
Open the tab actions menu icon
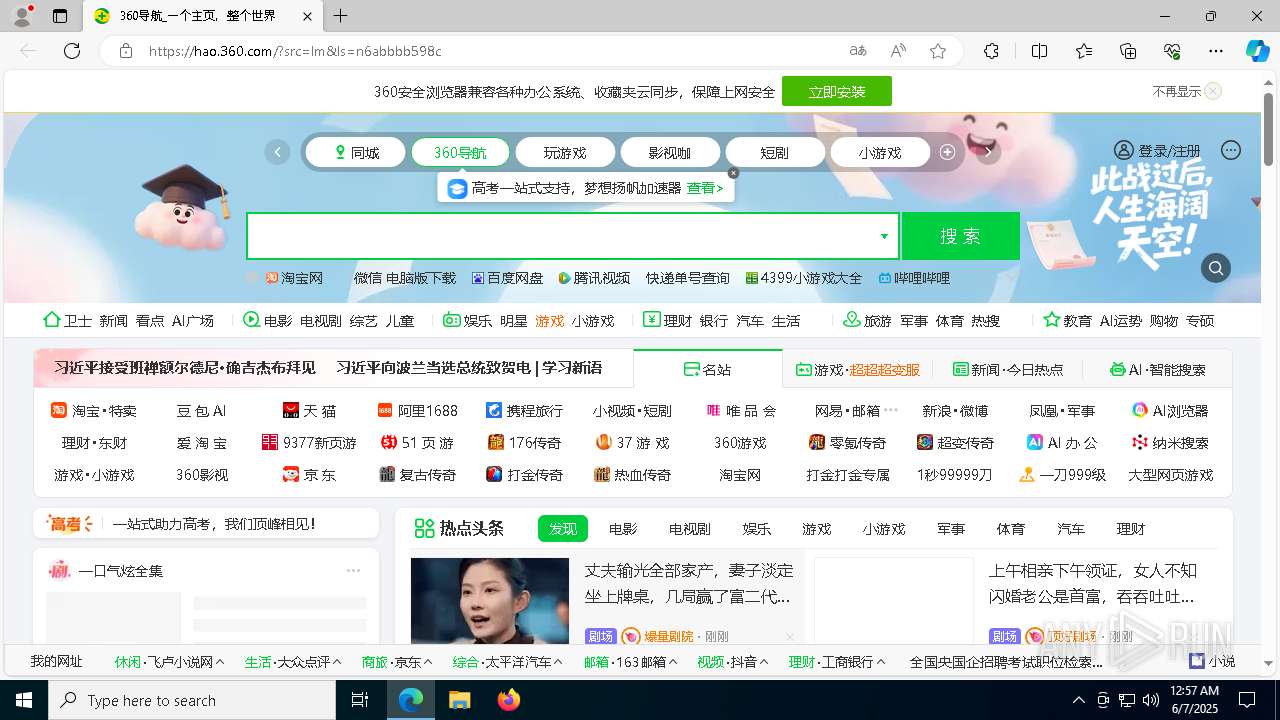pyautogui.click(x=60, y=16)
